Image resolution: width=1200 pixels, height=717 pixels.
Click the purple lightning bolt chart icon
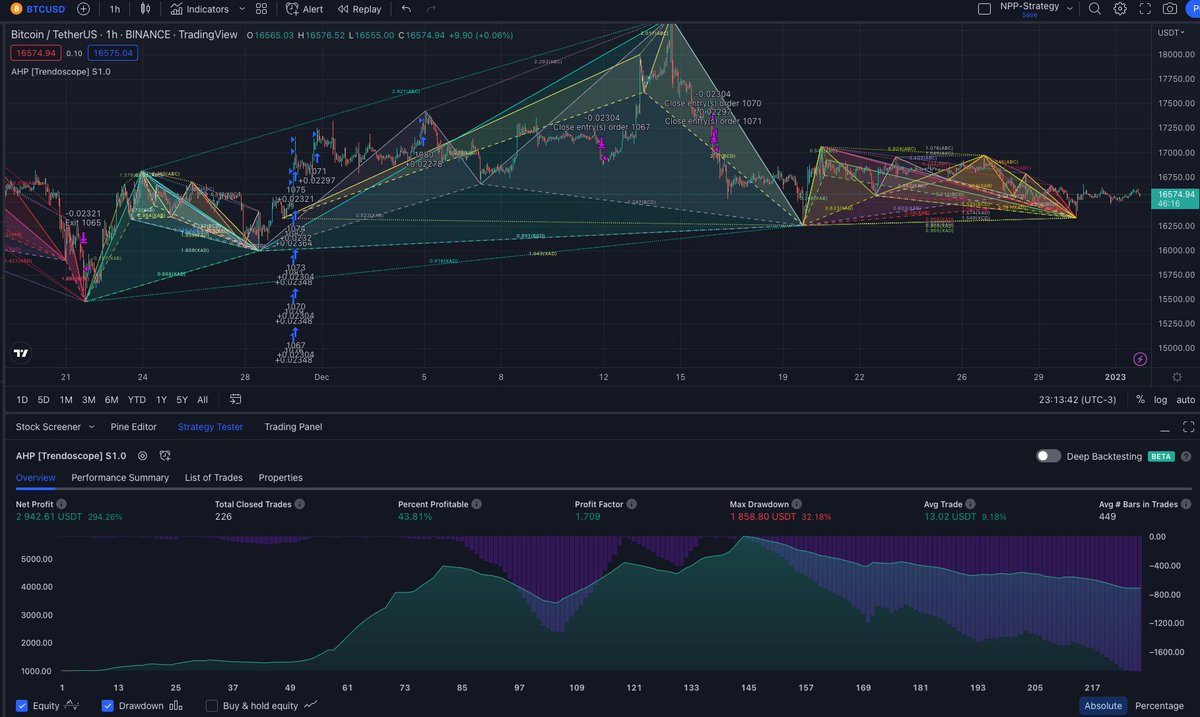click(1140, 359)
